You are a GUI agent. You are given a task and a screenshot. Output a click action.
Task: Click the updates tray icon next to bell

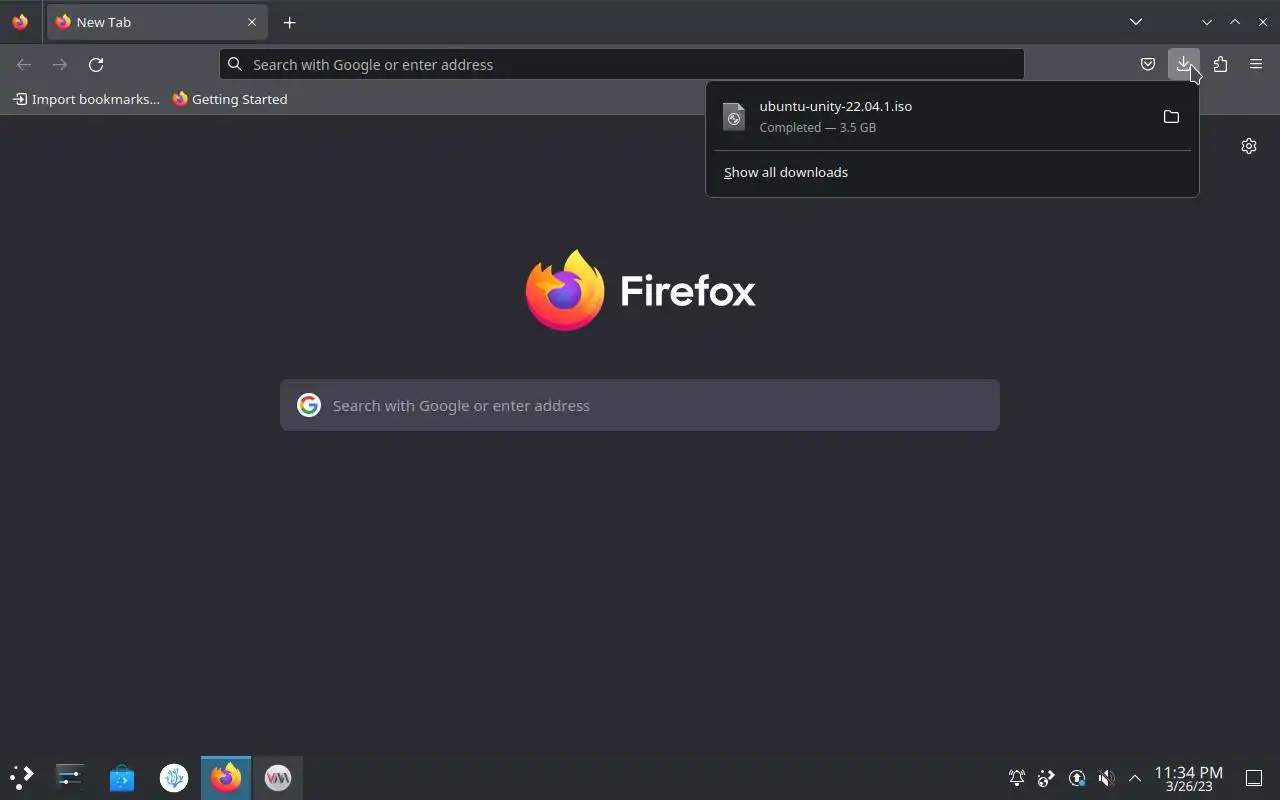[x=1046, y=778]
